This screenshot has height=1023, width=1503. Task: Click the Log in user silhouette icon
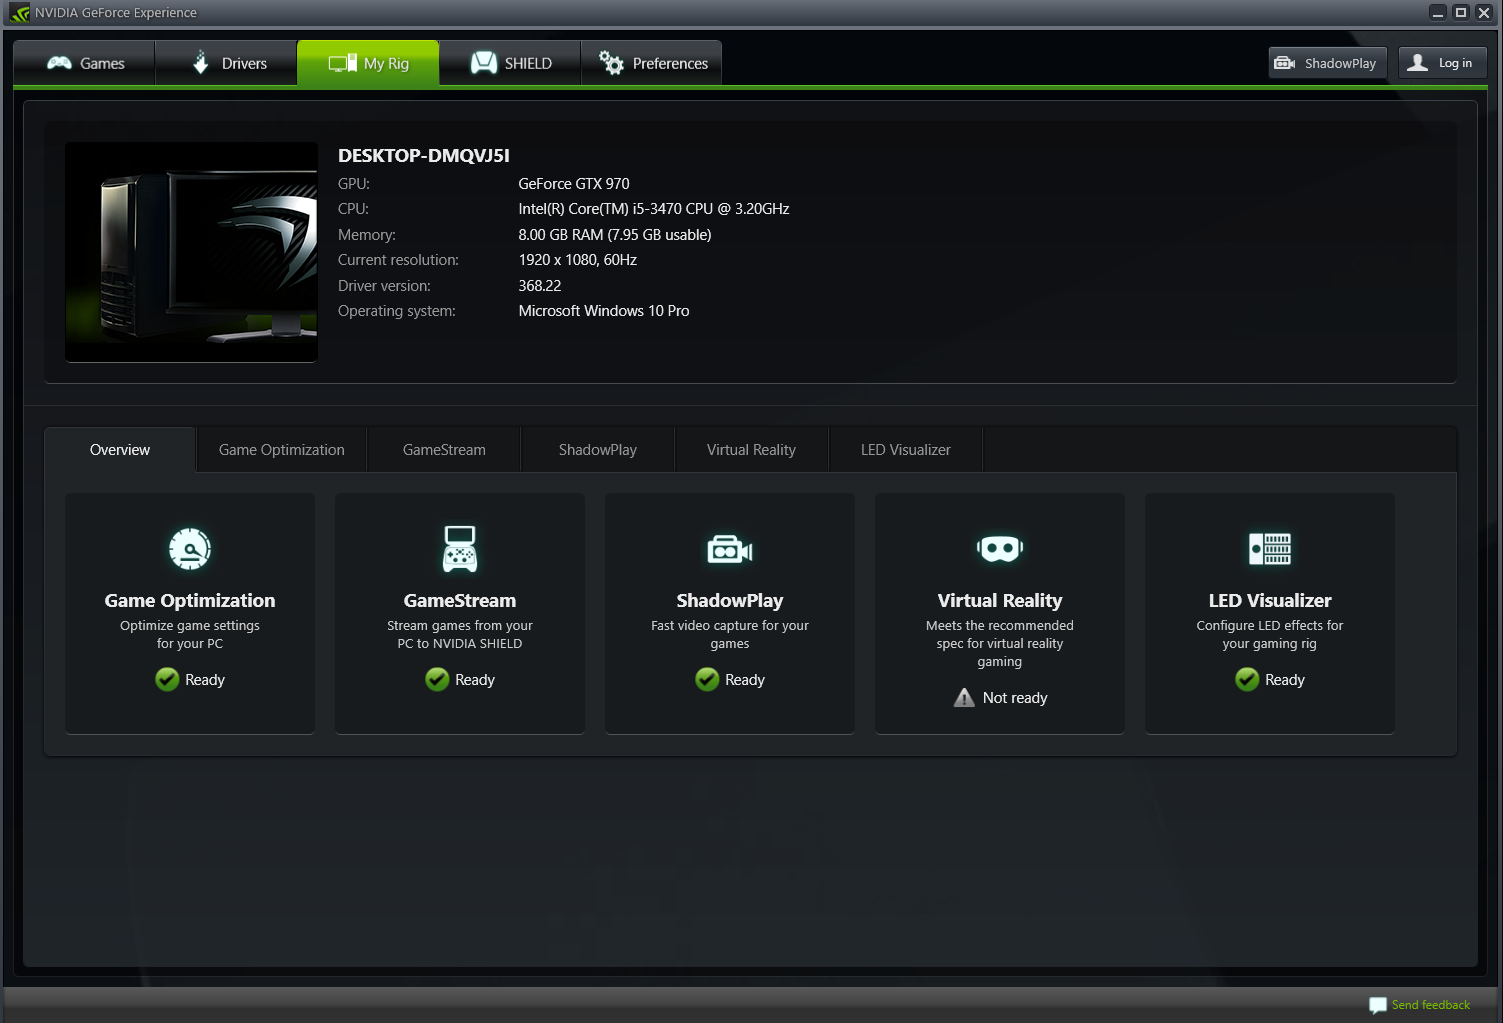[1417, 63]
